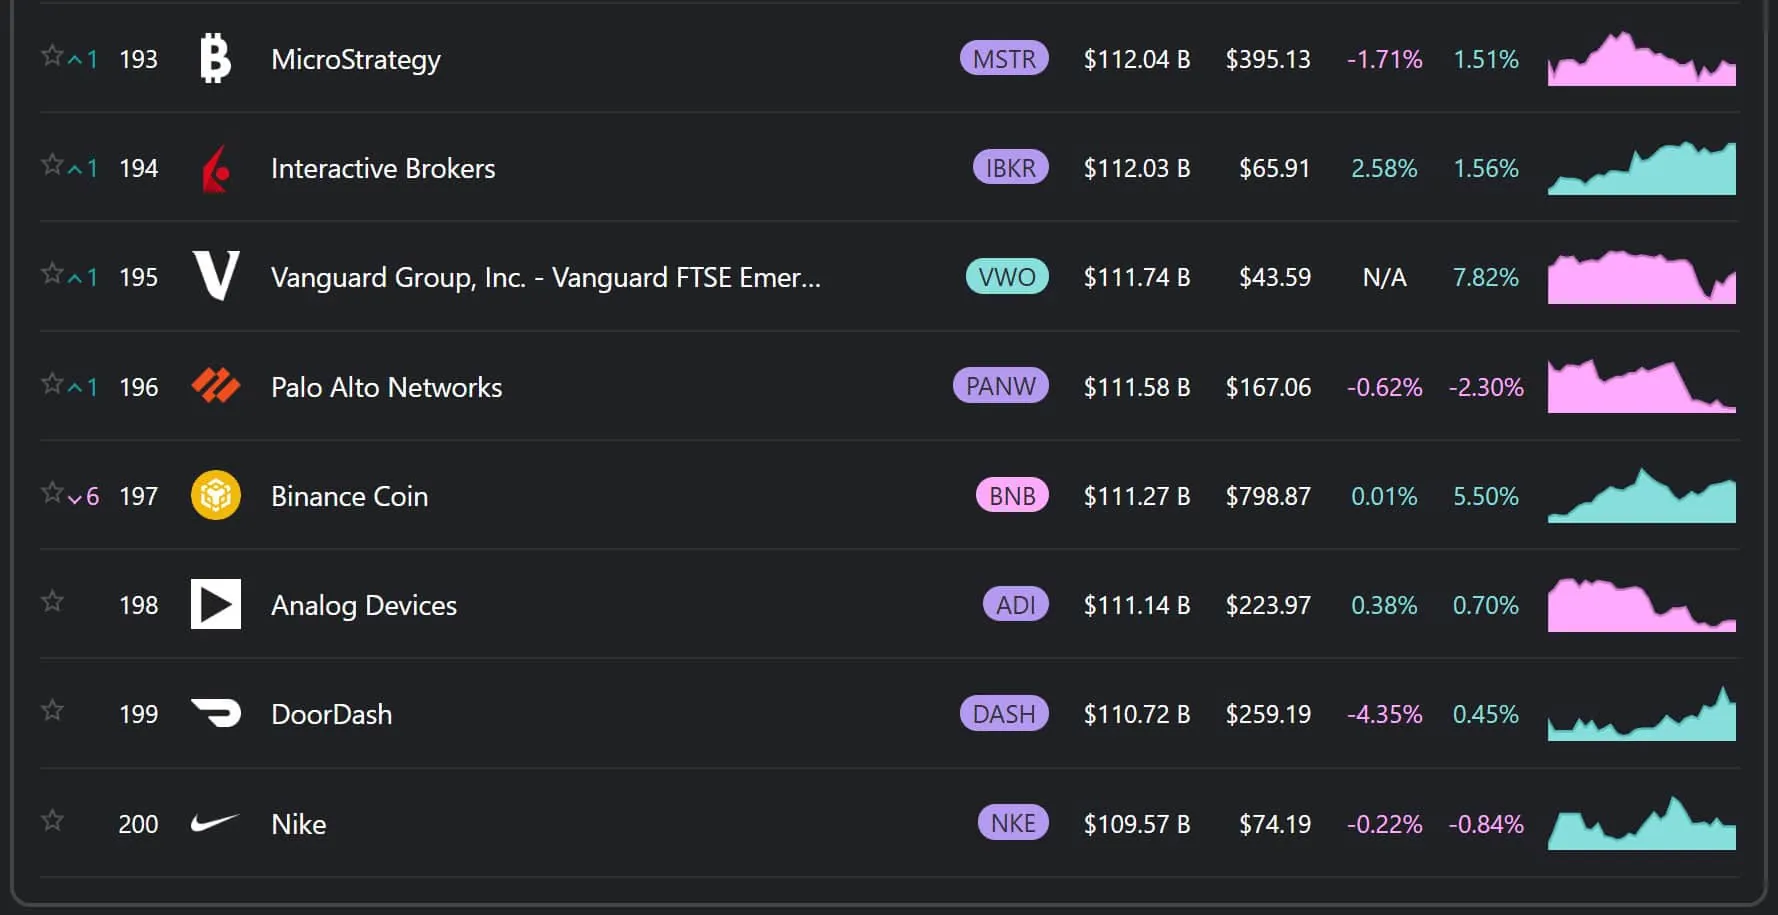Click Nike's price sparkline chart

coord(1641,824)
